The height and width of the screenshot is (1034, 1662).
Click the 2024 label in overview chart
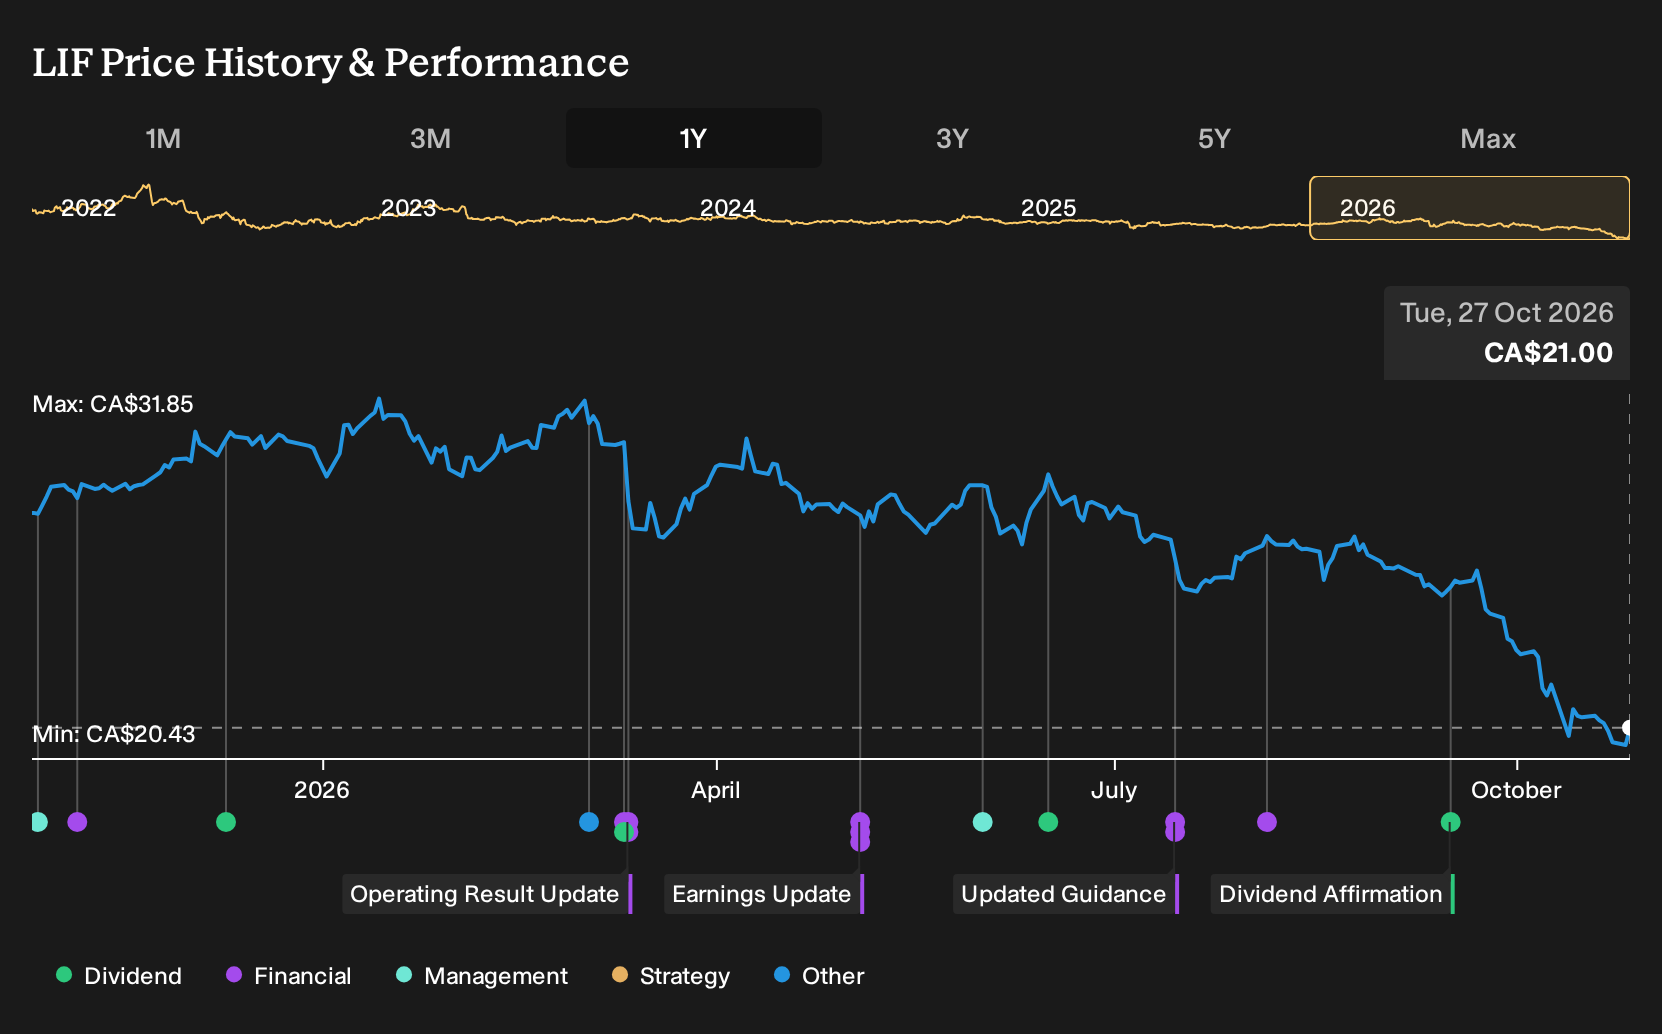pos(728,208)
